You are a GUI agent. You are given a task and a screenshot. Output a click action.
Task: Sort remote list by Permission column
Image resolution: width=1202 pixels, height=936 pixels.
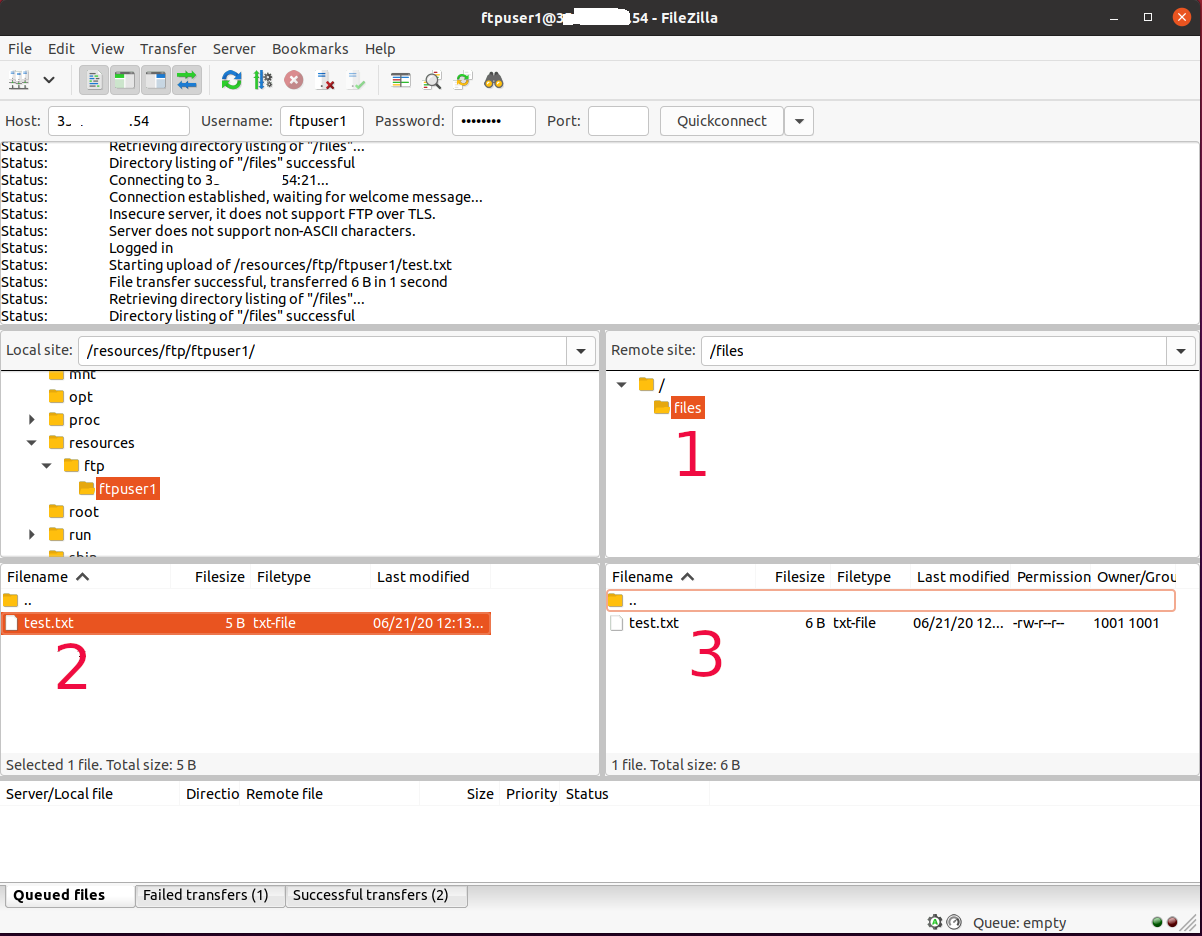(1054, 577)
